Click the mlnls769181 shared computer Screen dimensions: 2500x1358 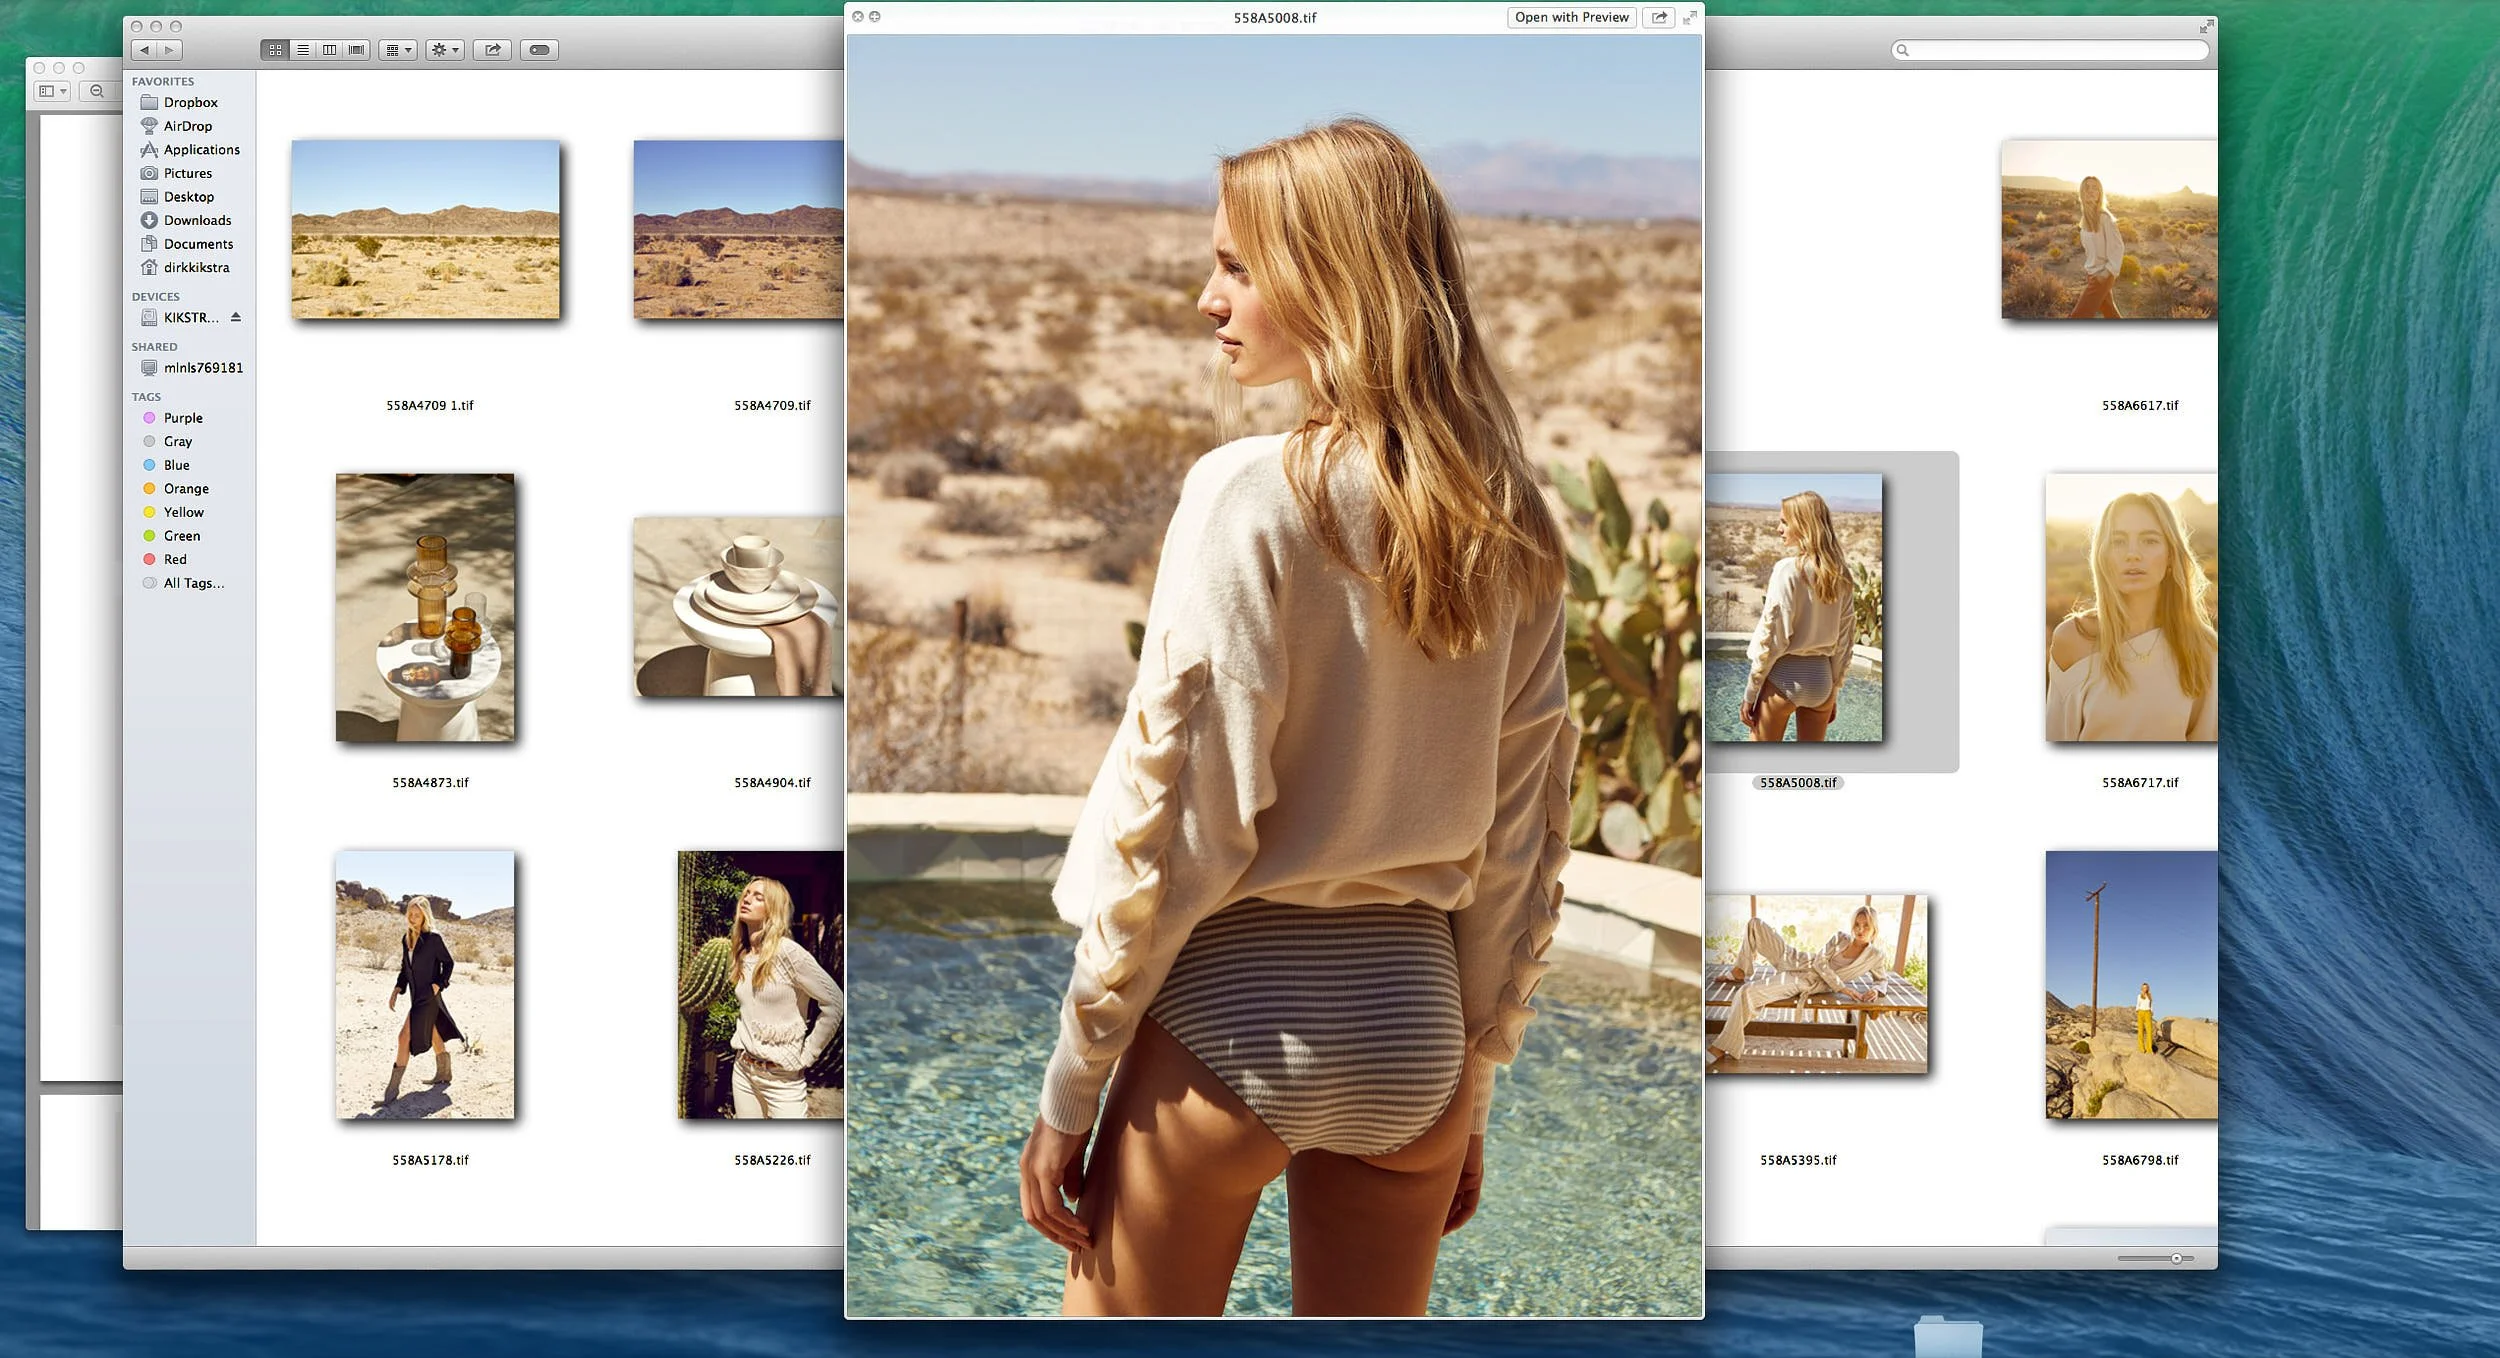click(202, 367)
